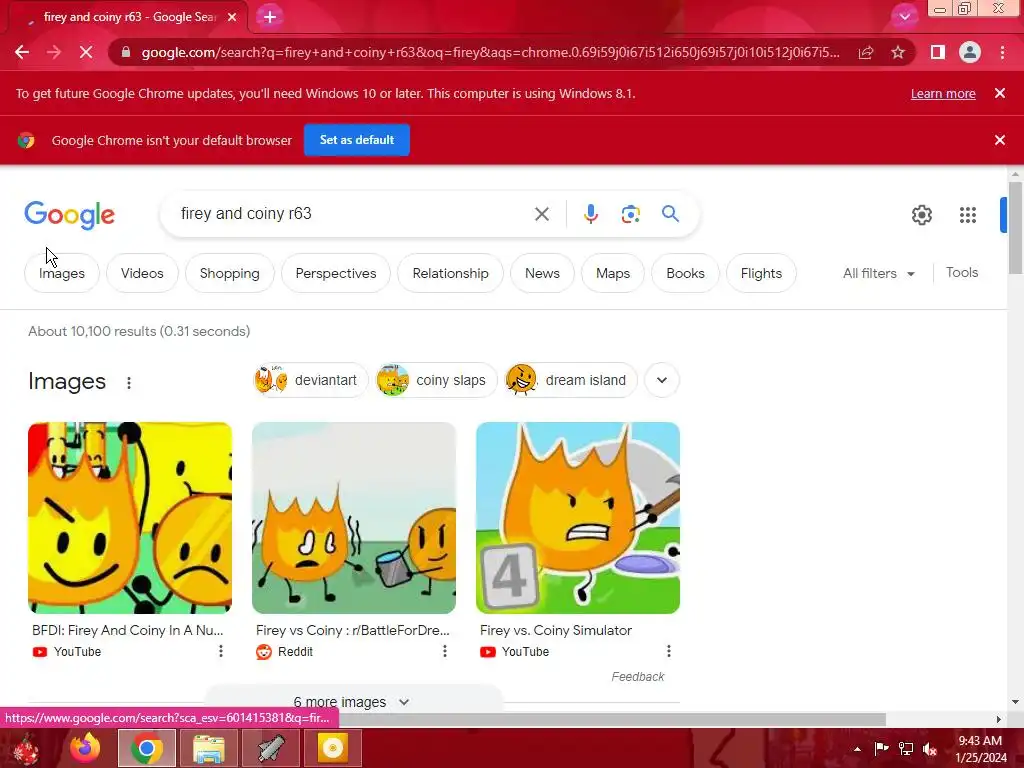
Task: Clear the search box with the X
Action: [x=541, y=214]
